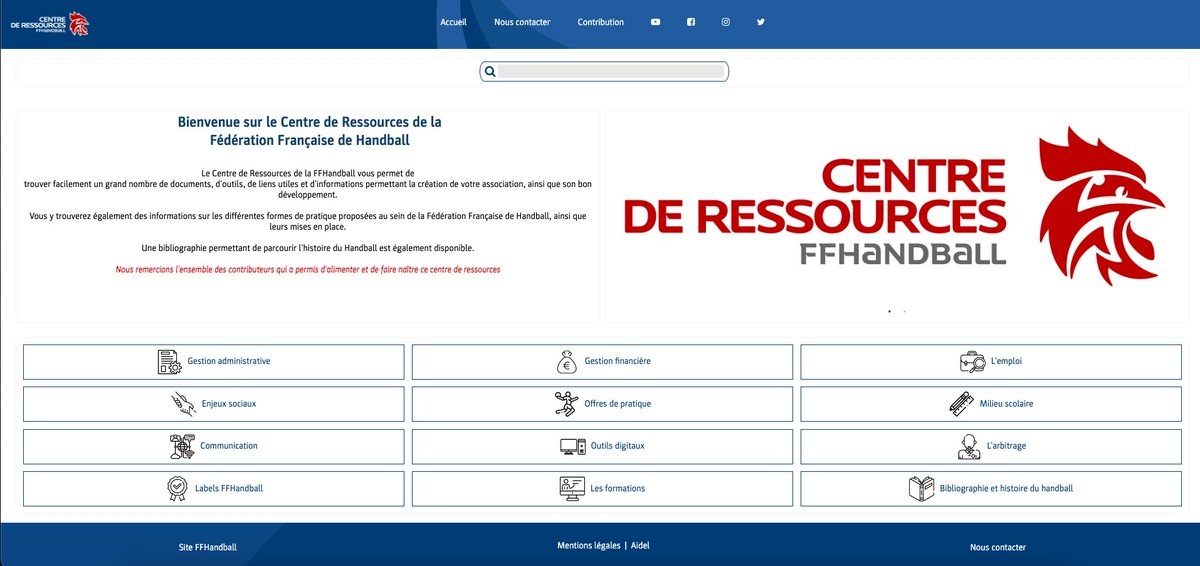The height and width of the screenshot is (566, 1200).
Task: Open the Twitter social icon
Action: (761, 22)
